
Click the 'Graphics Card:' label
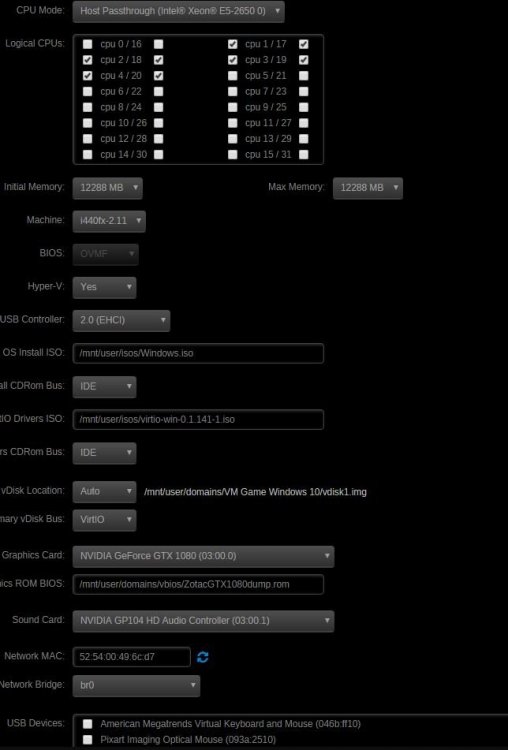(33, 555)
